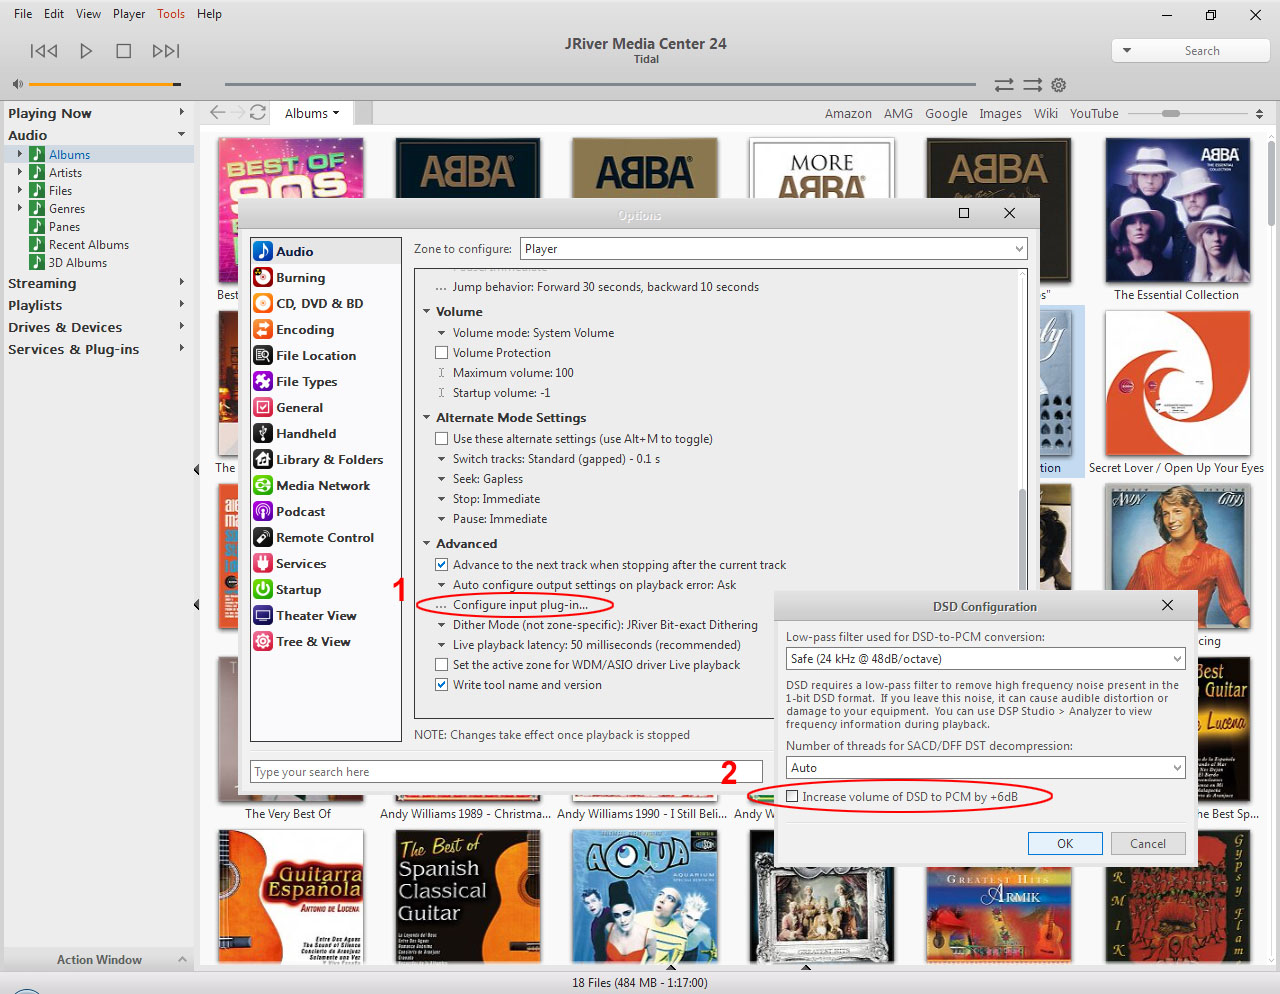Open the Player menu

pos(129,14)
